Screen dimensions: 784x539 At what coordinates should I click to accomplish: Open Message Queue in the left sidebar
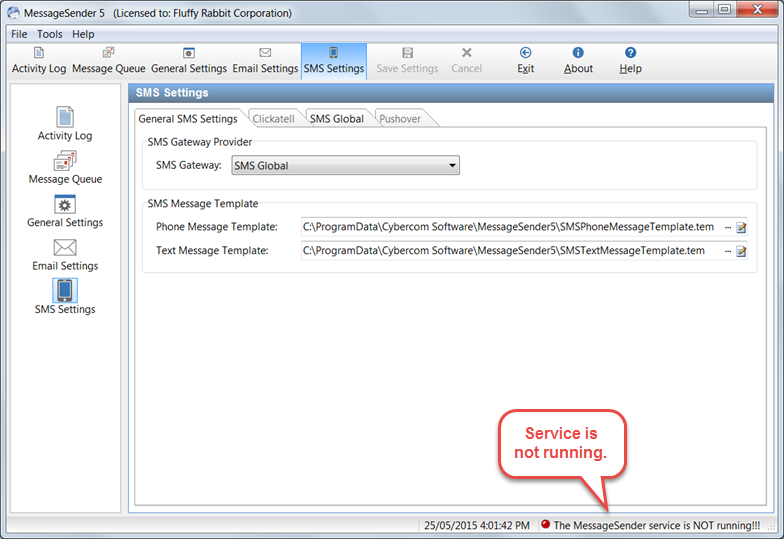(65, 168)
